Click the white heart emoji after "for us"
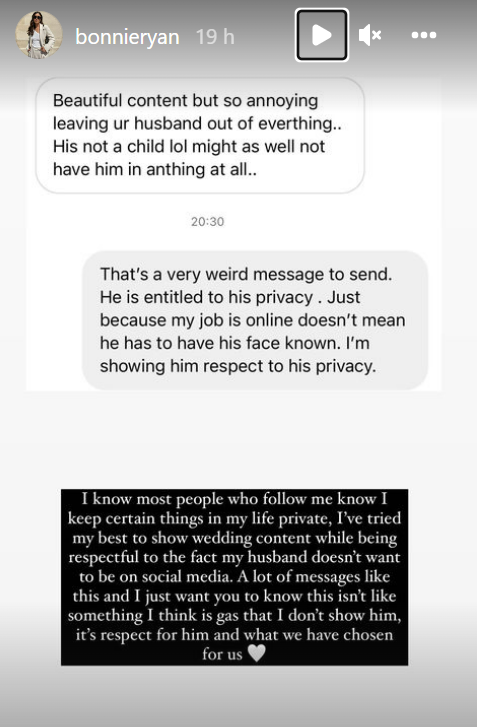The height and width of the screenshot is (727, 477). [x=256, y=654]
